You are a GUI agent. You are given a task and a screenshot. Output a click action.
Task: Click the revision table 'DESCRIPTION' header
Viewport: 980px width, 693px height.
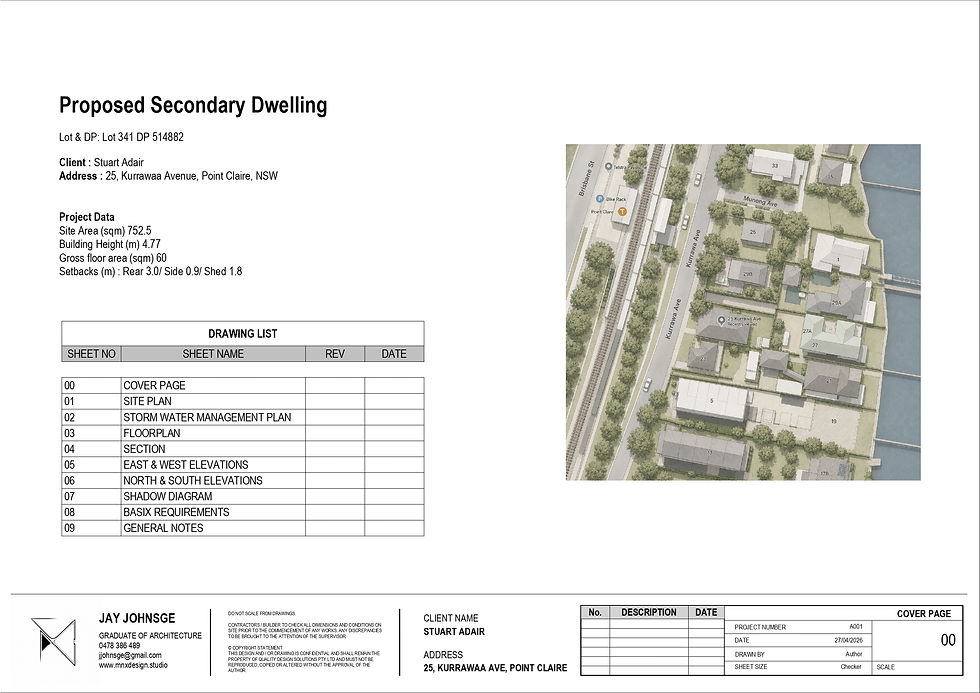click(649, 612)
